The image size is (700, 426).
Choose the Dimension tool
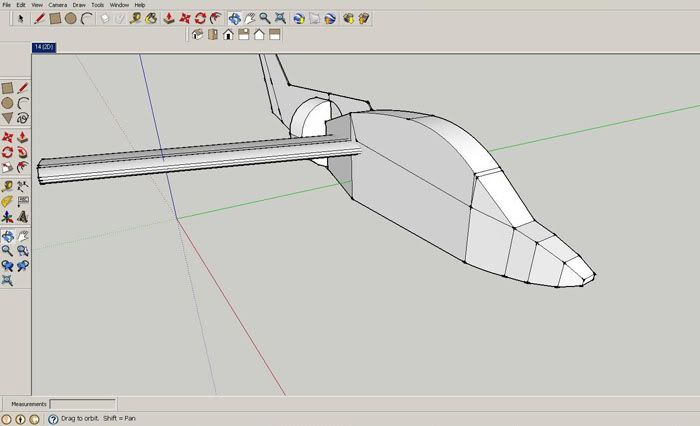click(23, 186)
